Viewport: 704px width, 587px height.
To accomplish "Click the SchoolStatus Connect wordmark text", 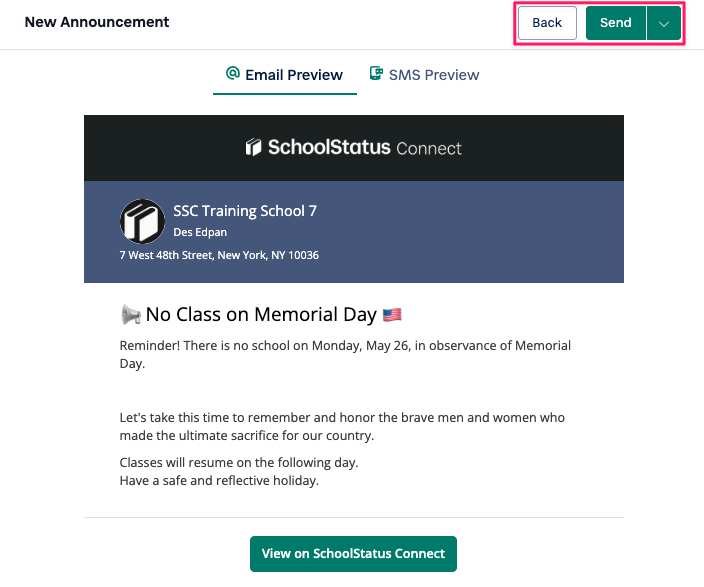I will (365, 147).
